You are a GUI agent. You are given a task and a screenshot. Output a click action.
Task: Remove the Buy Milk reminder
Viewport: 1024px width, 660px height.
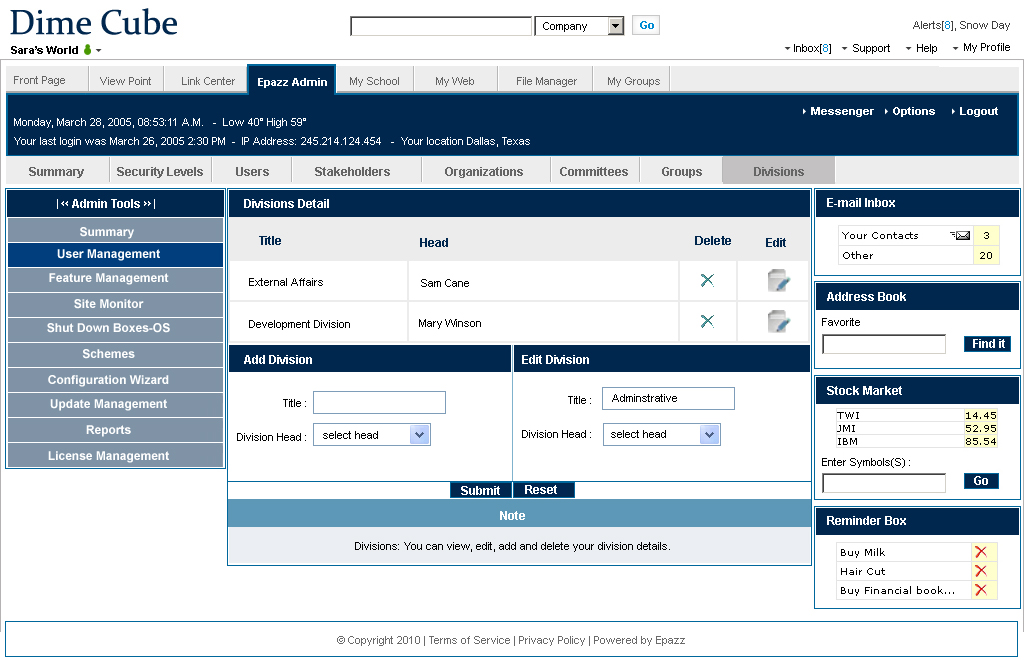[x=981, y=552]
